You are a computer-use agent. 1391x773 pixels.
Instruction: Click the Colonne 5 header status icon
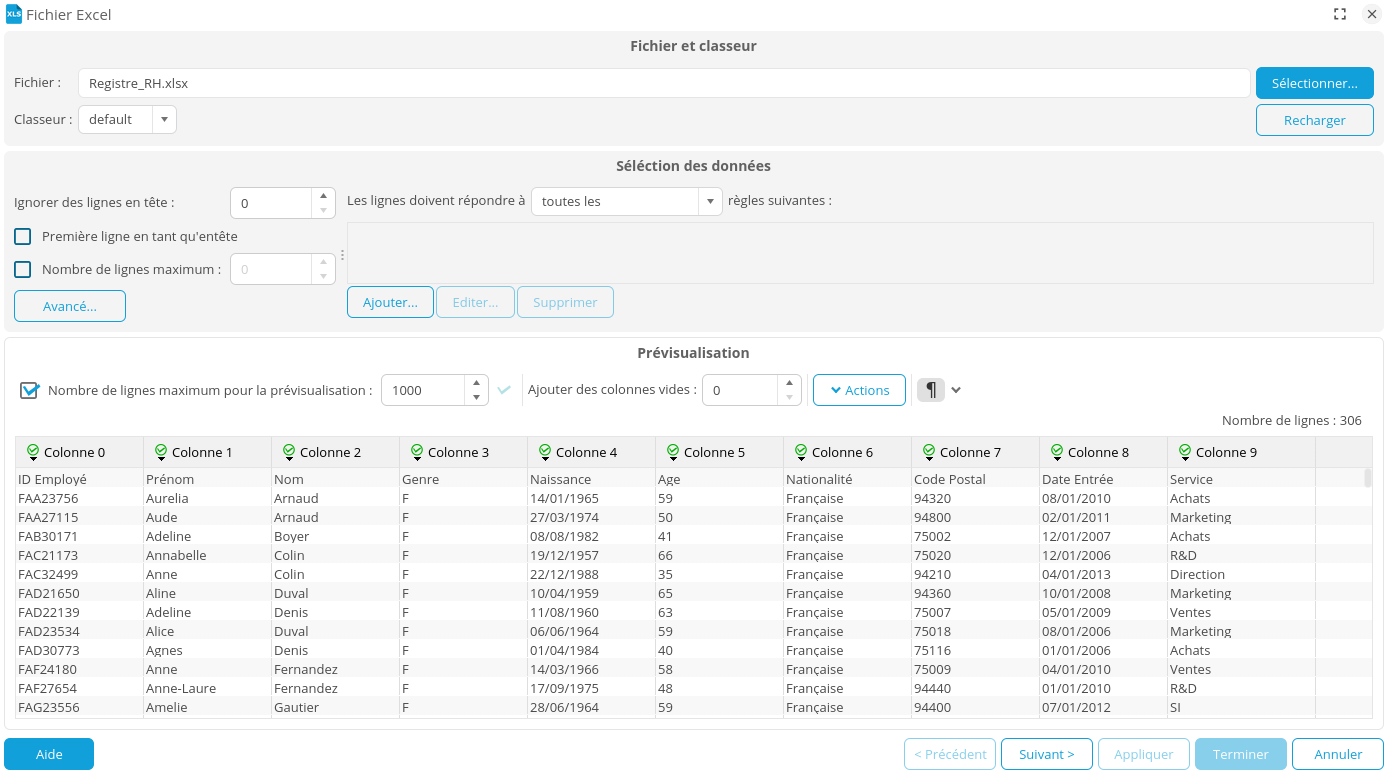tap(673, 452)
